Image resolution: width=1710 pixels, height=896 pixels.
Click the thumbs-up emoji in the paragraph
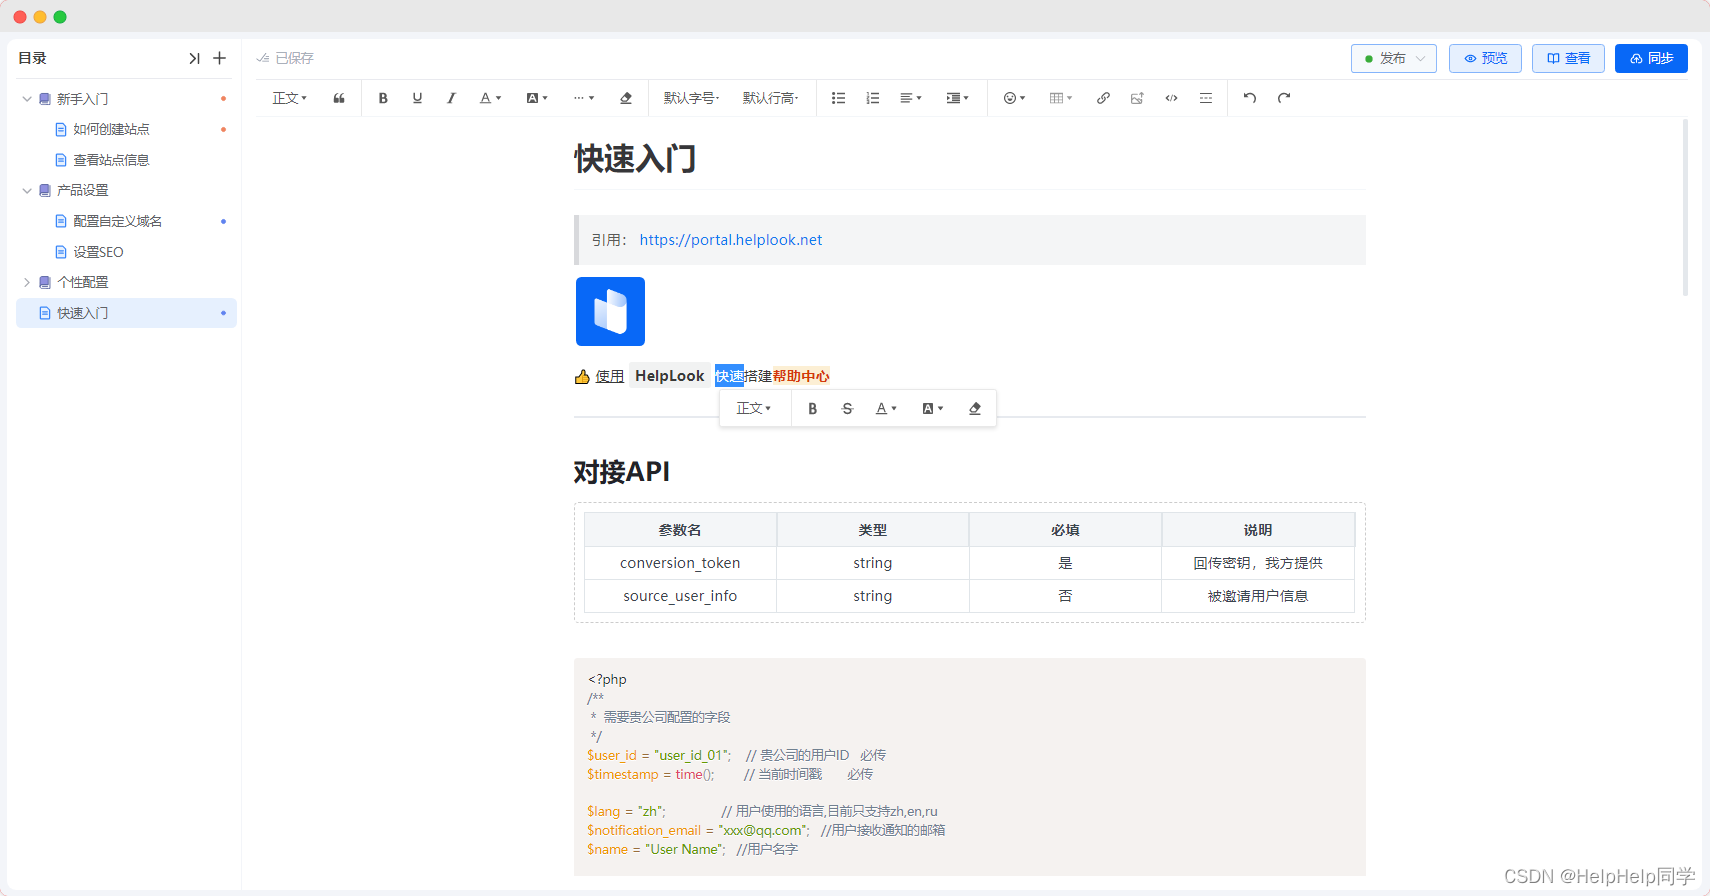(x=582, y=377)
